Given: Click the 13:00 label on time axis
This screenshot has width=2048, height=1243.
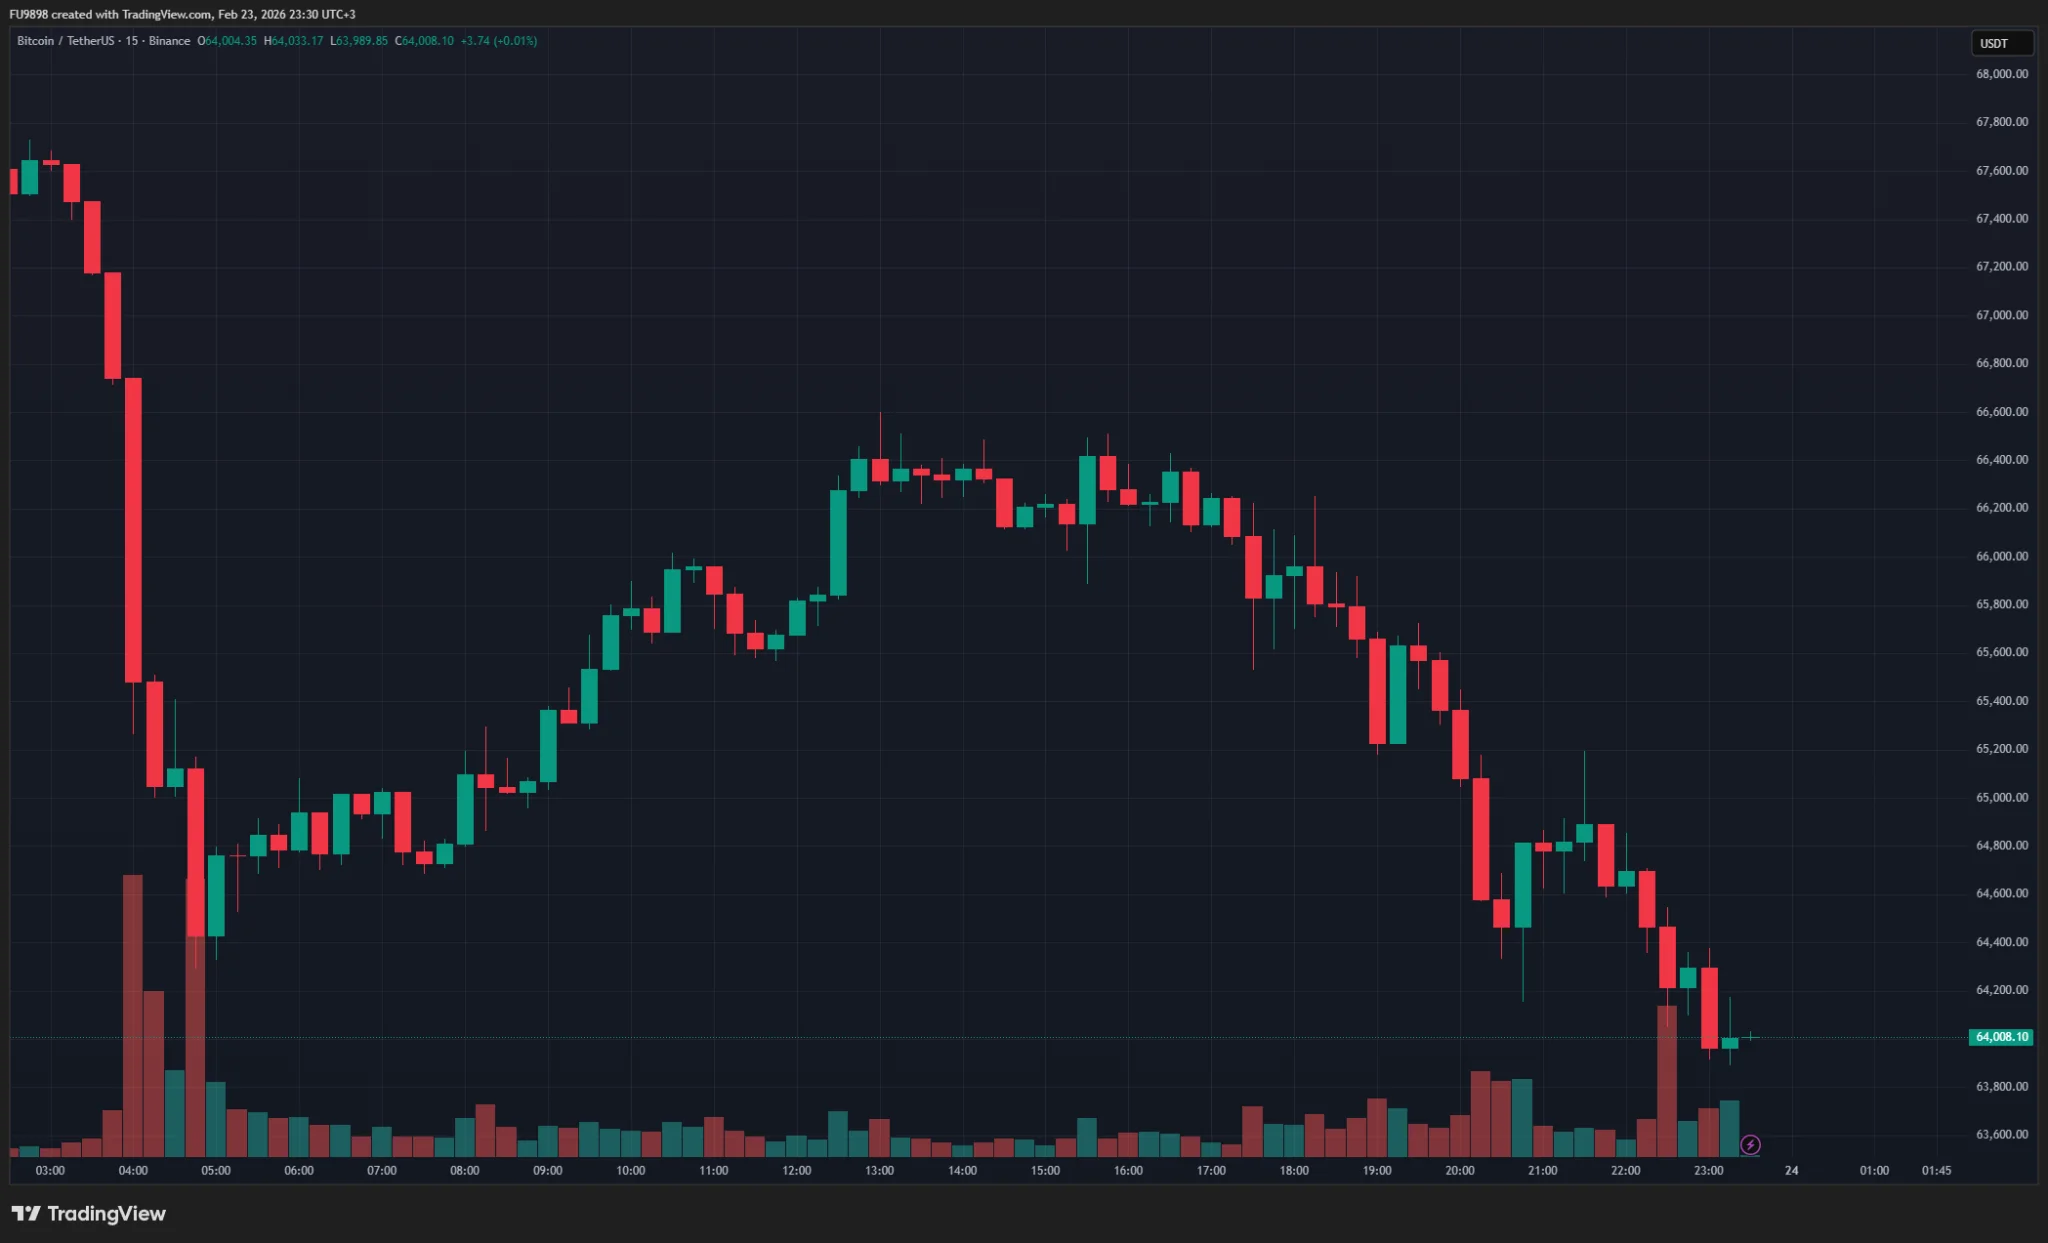Looking at the screenshot, I should pyautogui.click(x=879, y=1170).
